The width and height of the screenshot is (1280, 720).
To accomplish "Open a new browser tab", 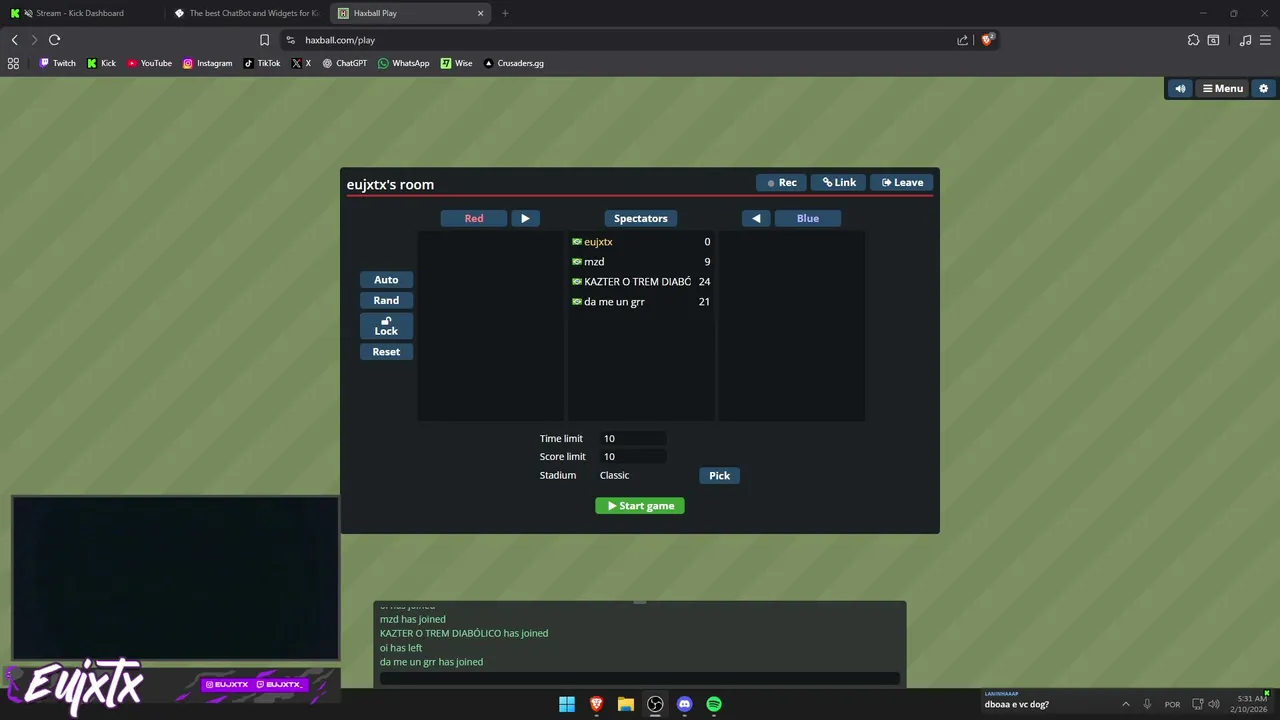I will tap(505, 13).
